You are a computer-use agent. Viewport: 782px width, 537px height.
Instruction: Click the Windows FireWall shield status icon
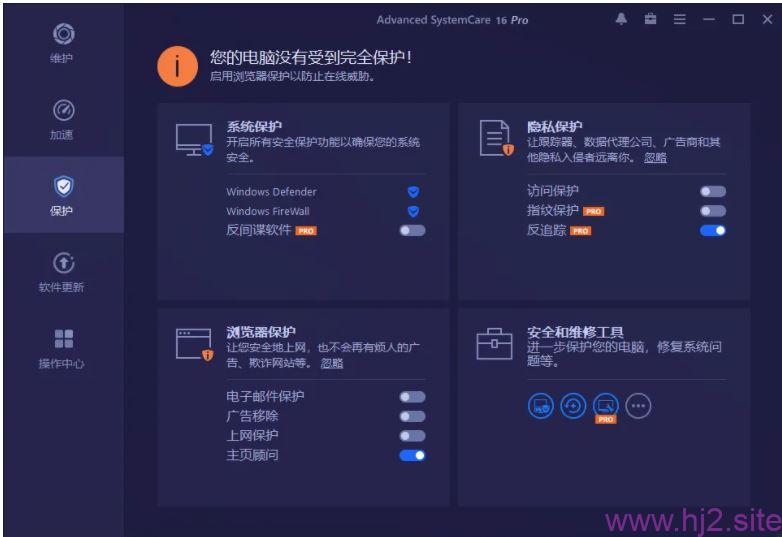[x=413, y=211]
